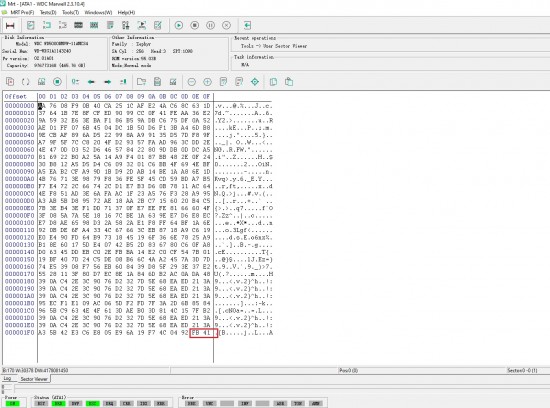Click the 00 column header in hex view
Viewport: 550px width, 408px height.
(x=42, y=96)
